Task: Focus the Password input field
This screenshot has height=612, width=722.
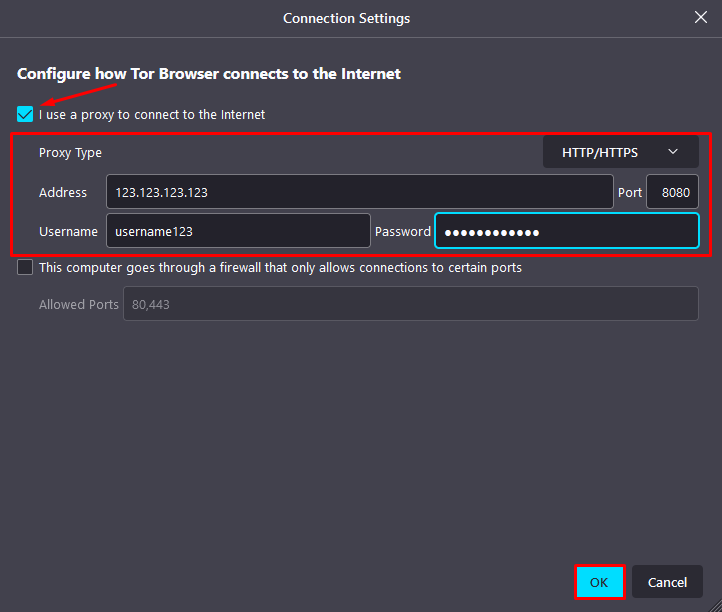Action: click(x=567, y=231)
